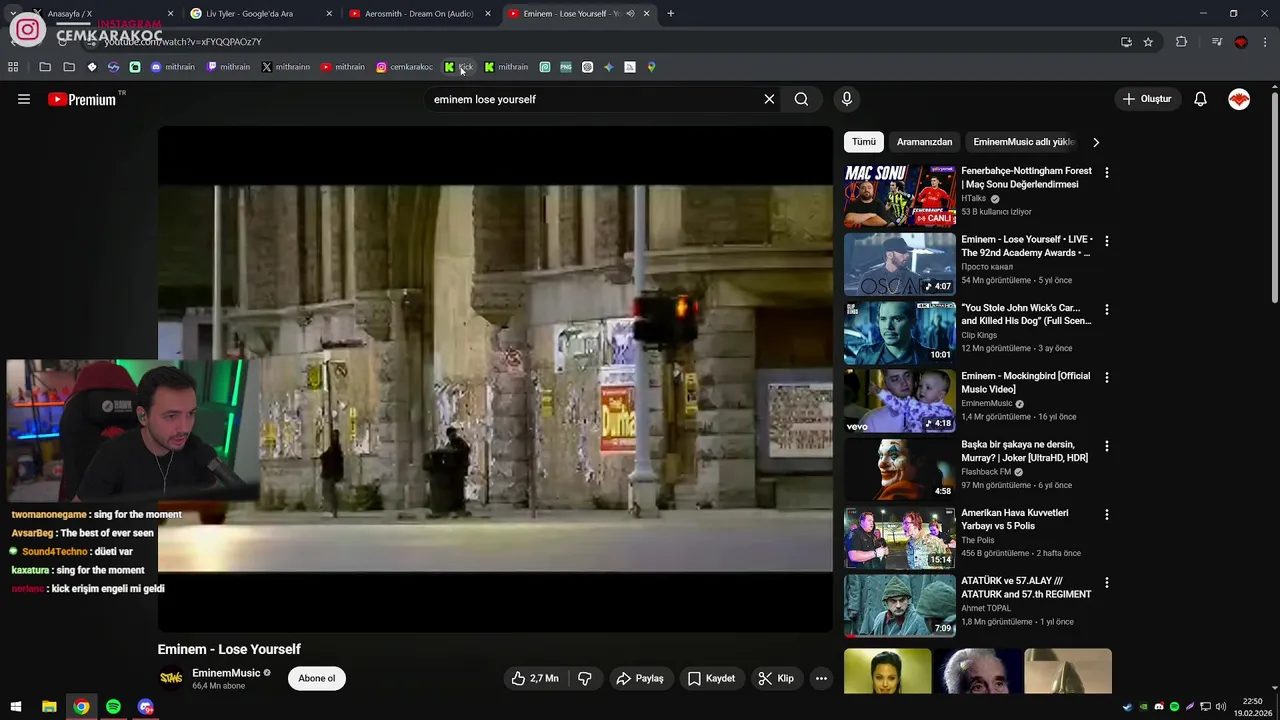Click Windows Start button

pyautogui.click(x=16, y=707)
